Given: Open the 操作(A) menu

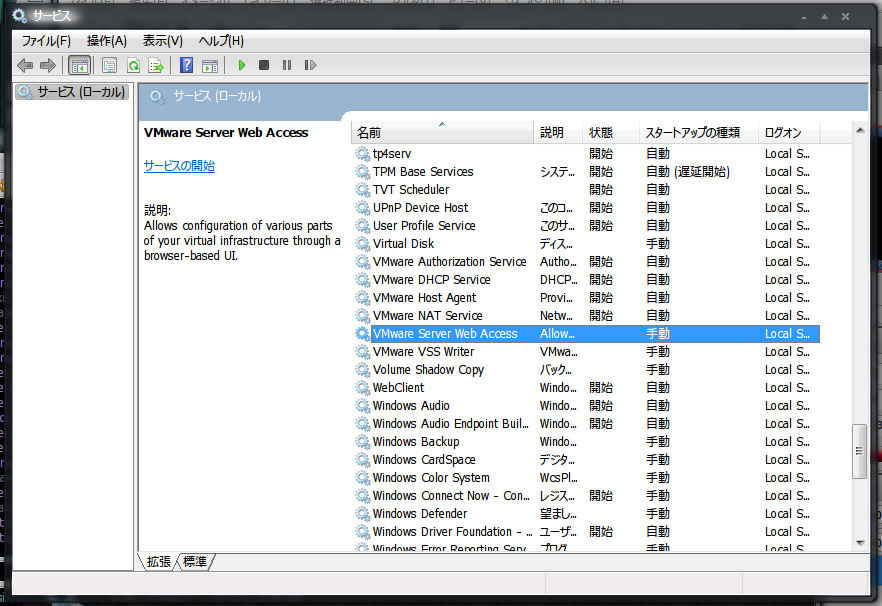Looking at the screenshot, I should (106, 41).
